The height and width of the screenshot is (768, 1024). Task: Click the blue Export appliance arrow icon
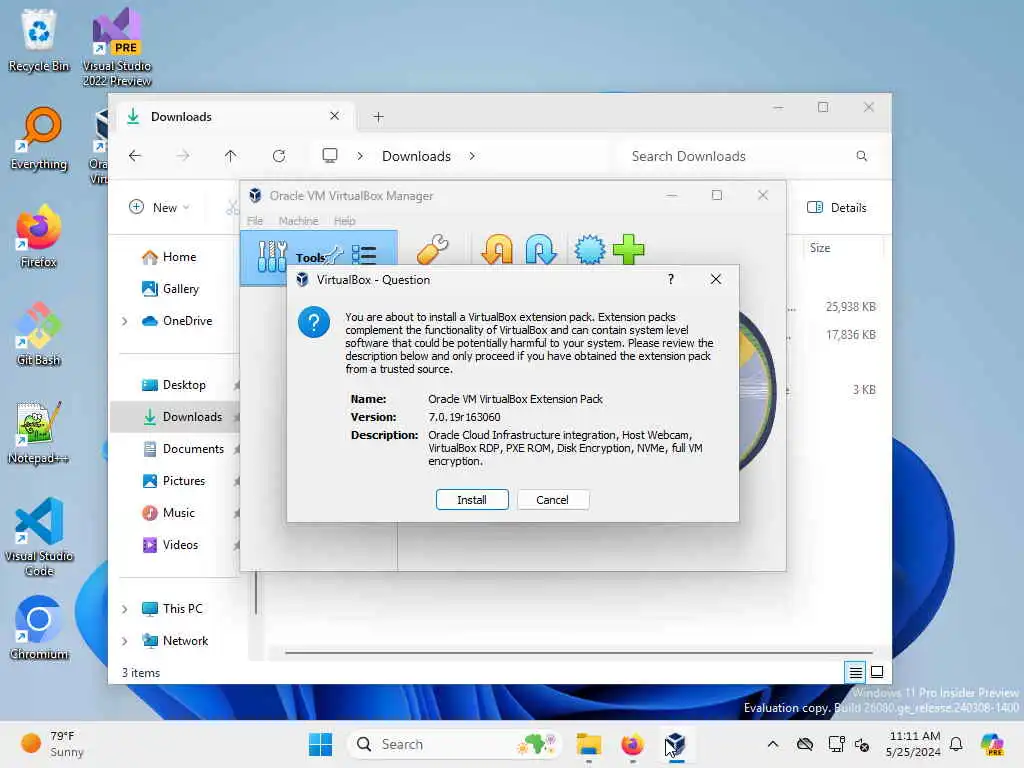541,249
